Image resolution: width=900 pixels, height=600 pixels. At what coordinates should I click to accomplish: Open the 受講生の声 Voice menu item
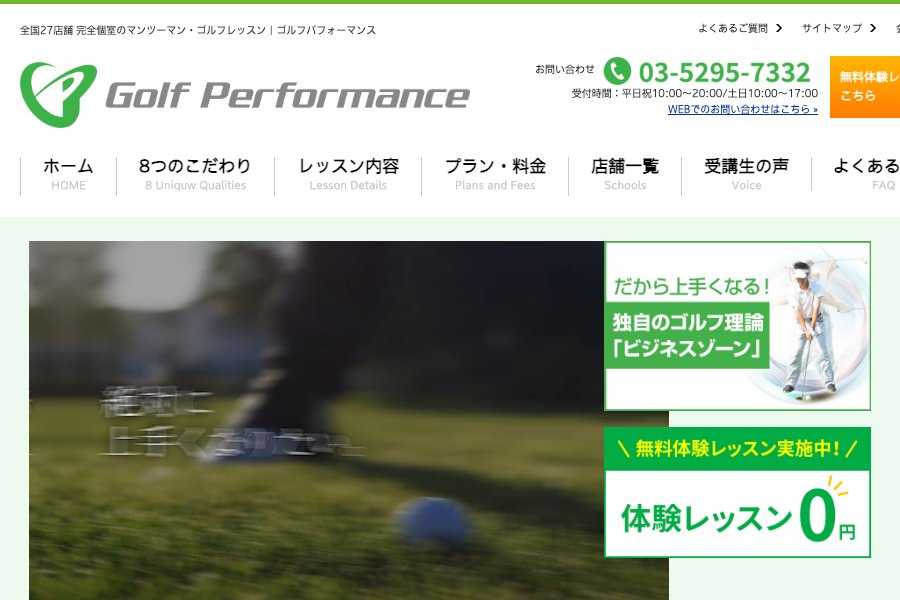[746, 175]
